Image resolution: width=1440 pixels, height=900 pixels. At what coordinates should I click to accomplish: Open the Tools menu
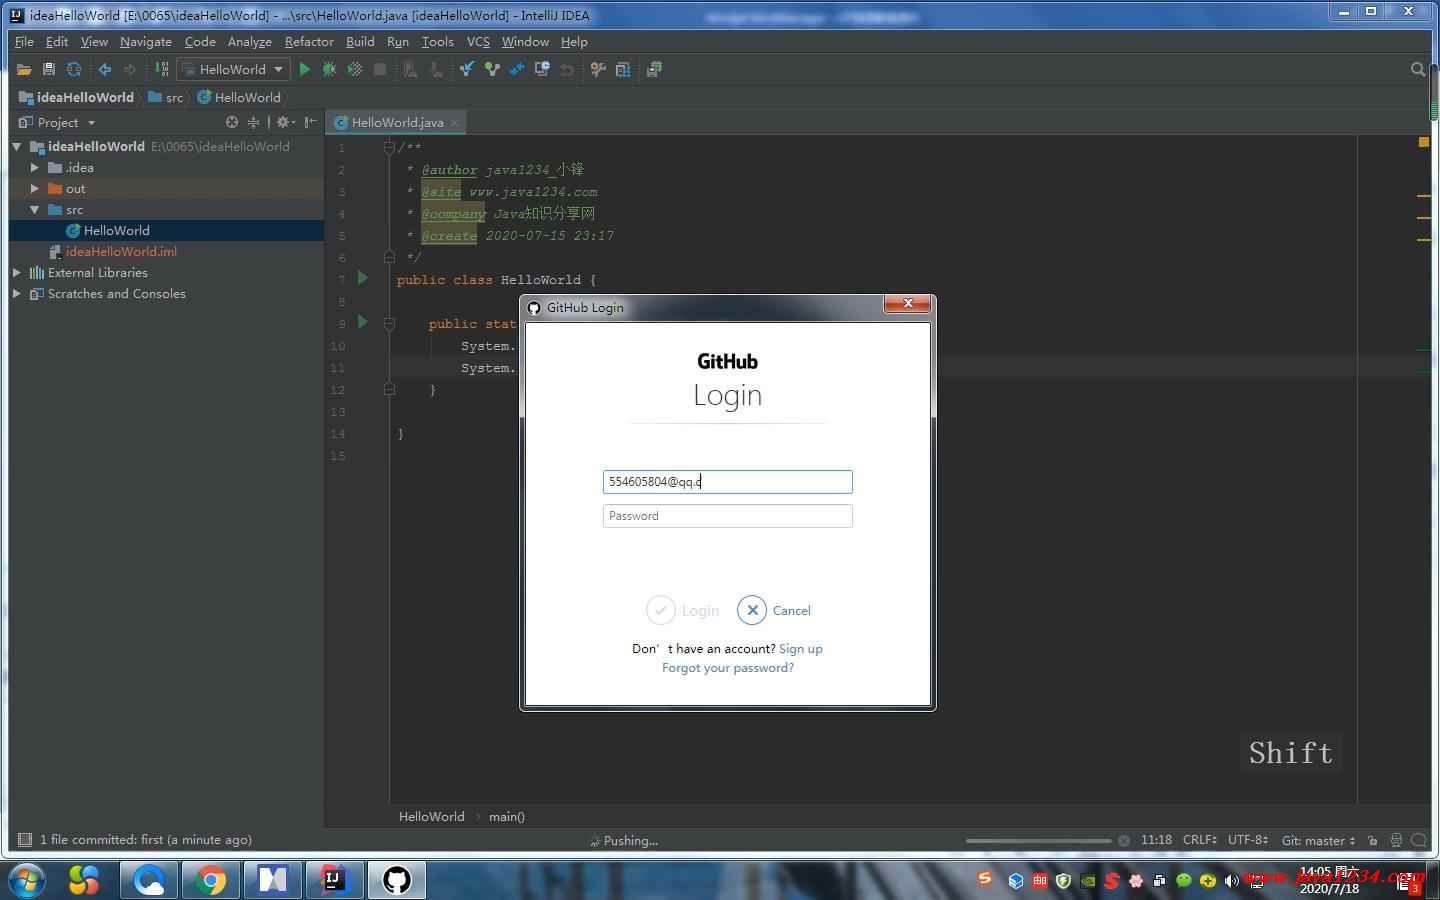click(x=437, y=42)
